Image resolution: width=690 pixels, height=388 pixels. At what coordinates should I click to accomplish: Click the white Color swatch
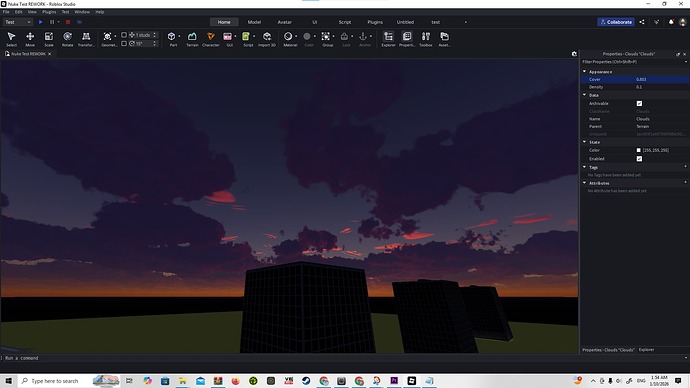639,150
